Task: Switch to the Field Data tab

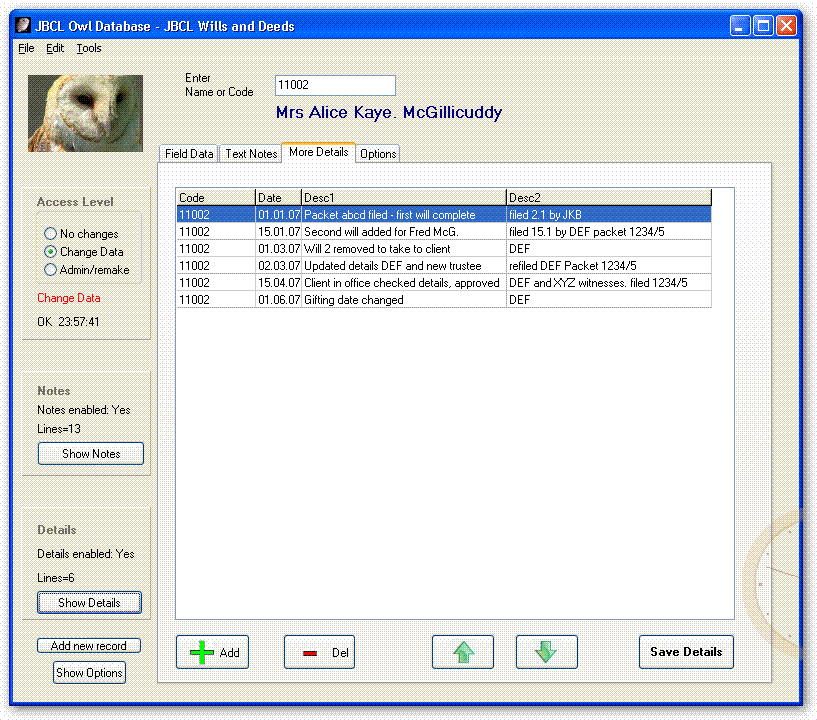Action: [188, 153]
